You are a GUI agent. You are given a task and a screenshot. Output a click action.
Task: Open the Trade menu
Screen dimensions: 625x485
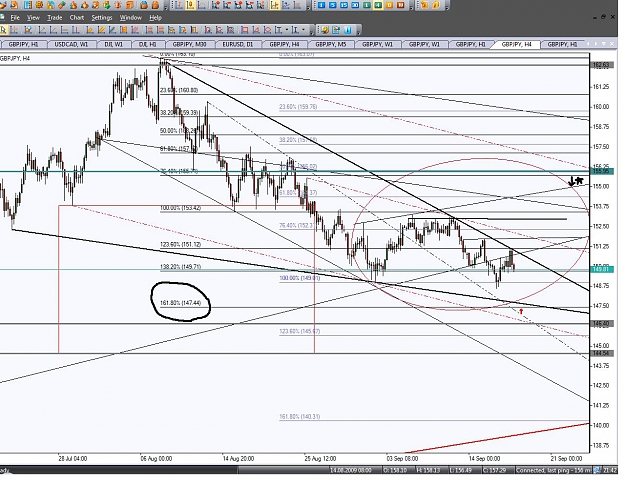55,18
